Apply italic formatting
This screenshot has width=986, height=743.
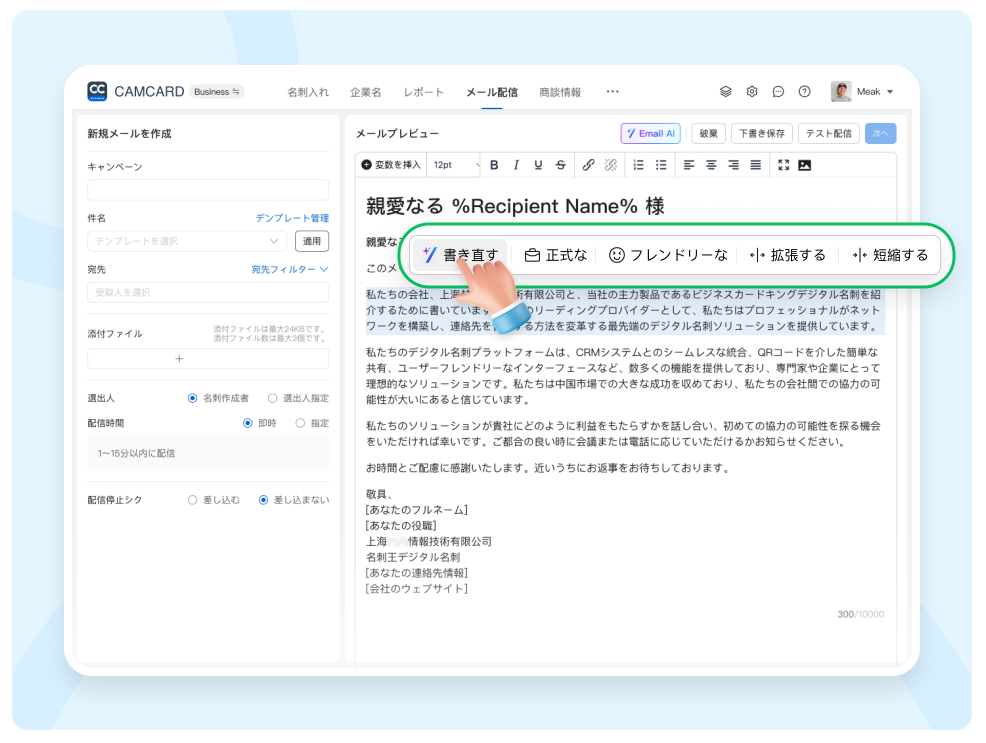coord(516,165)
